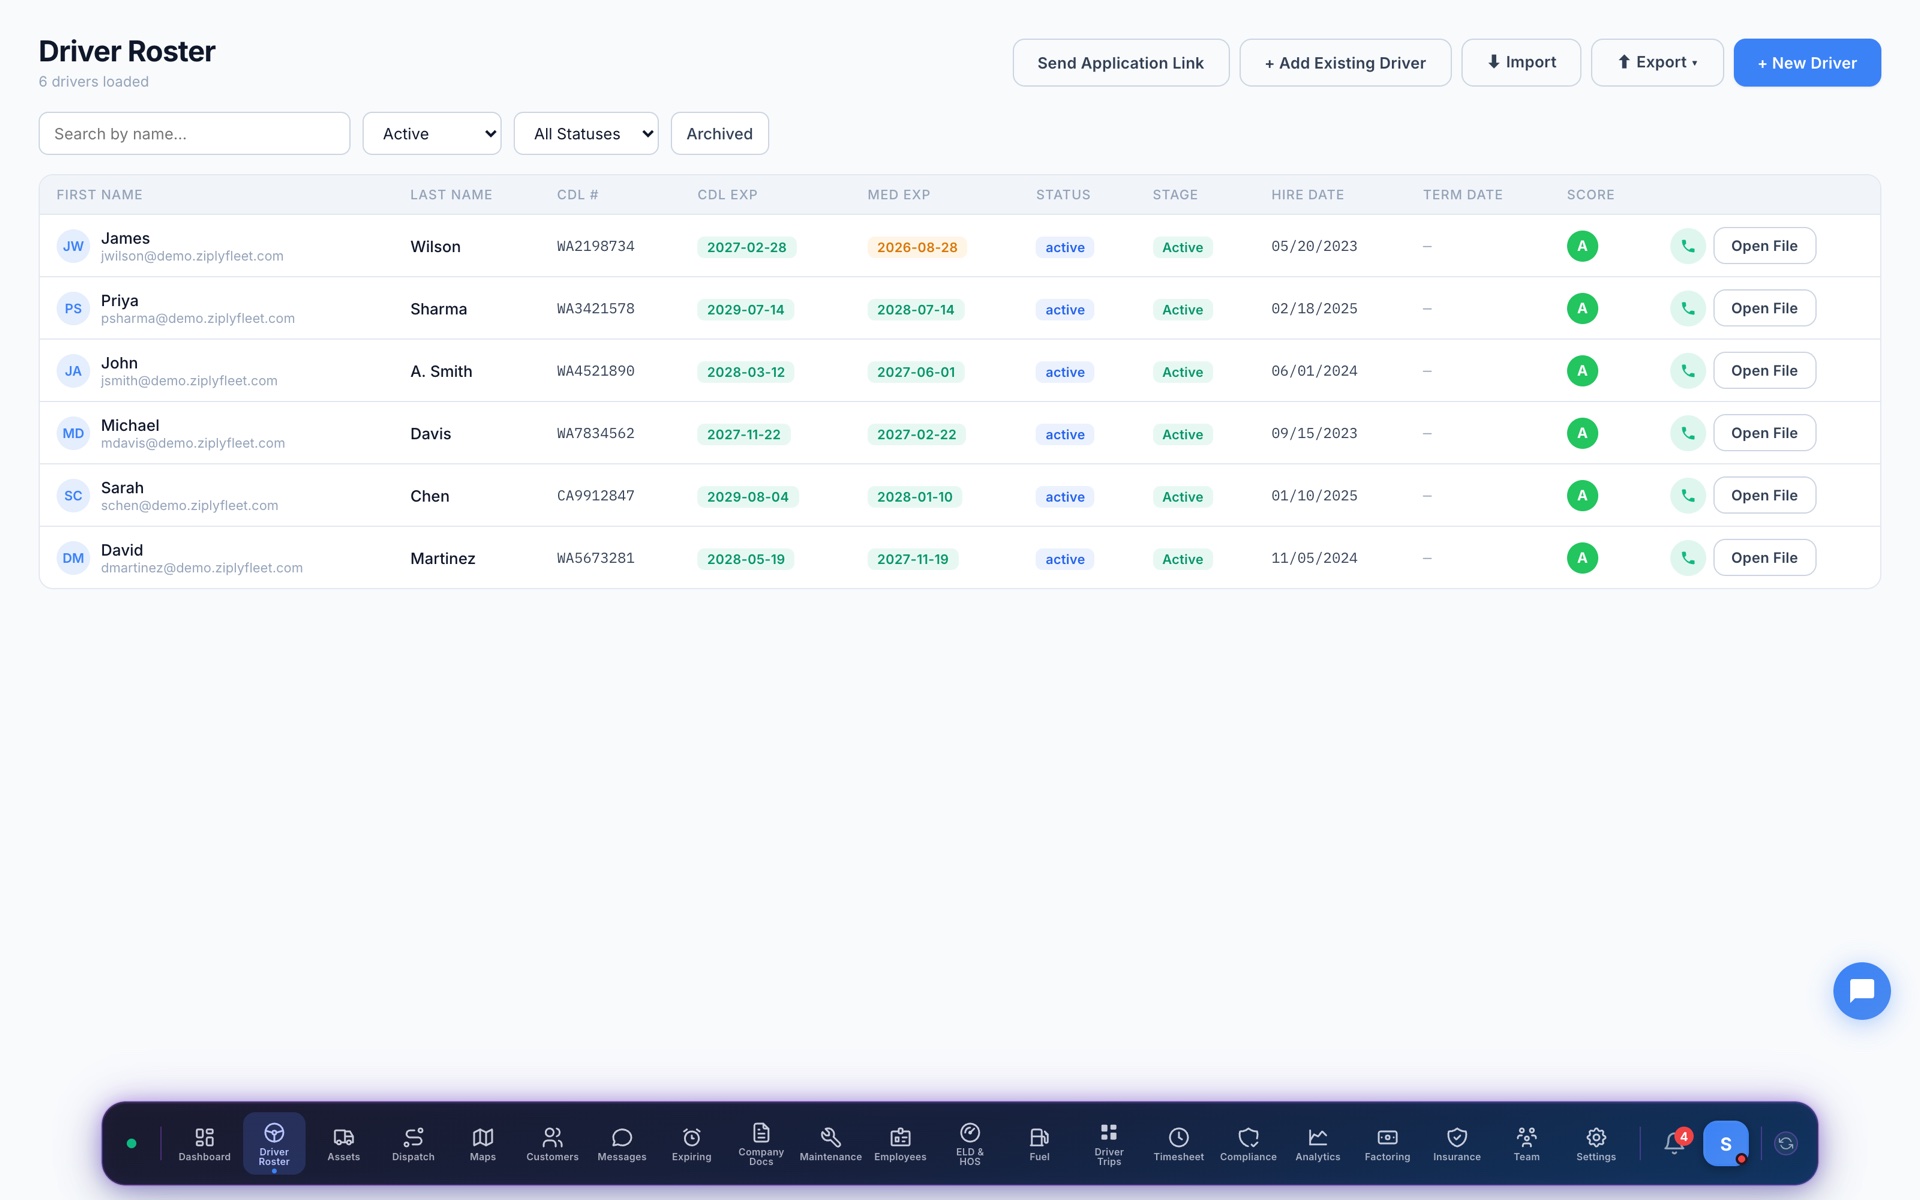Open Customers in the dock
This screenshot has height=1200, width=1920.
click(552, 1143)
